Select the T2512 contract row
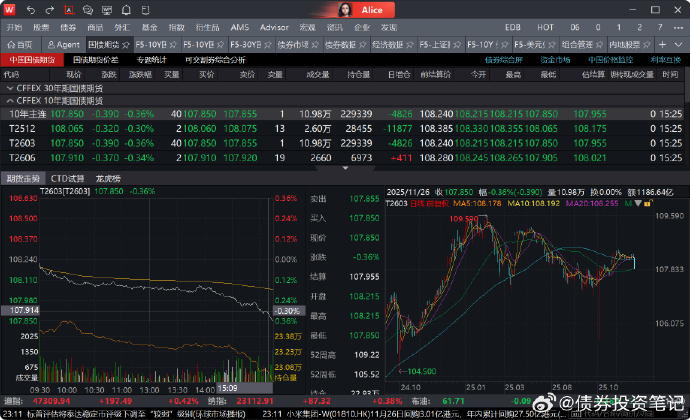This screenshot has width=690, height=420. tap(342, 129)
